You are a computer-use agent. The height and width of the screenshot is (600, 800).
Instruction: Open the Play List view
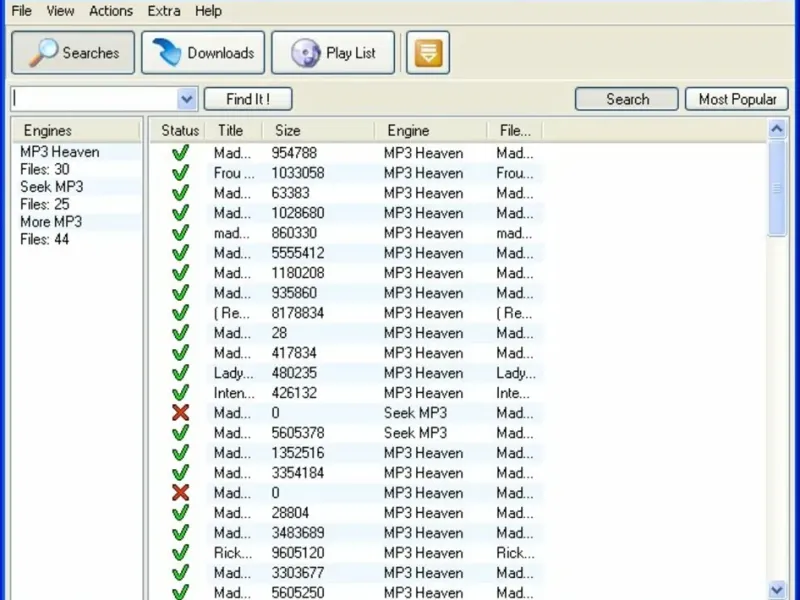tap(333, 53)
